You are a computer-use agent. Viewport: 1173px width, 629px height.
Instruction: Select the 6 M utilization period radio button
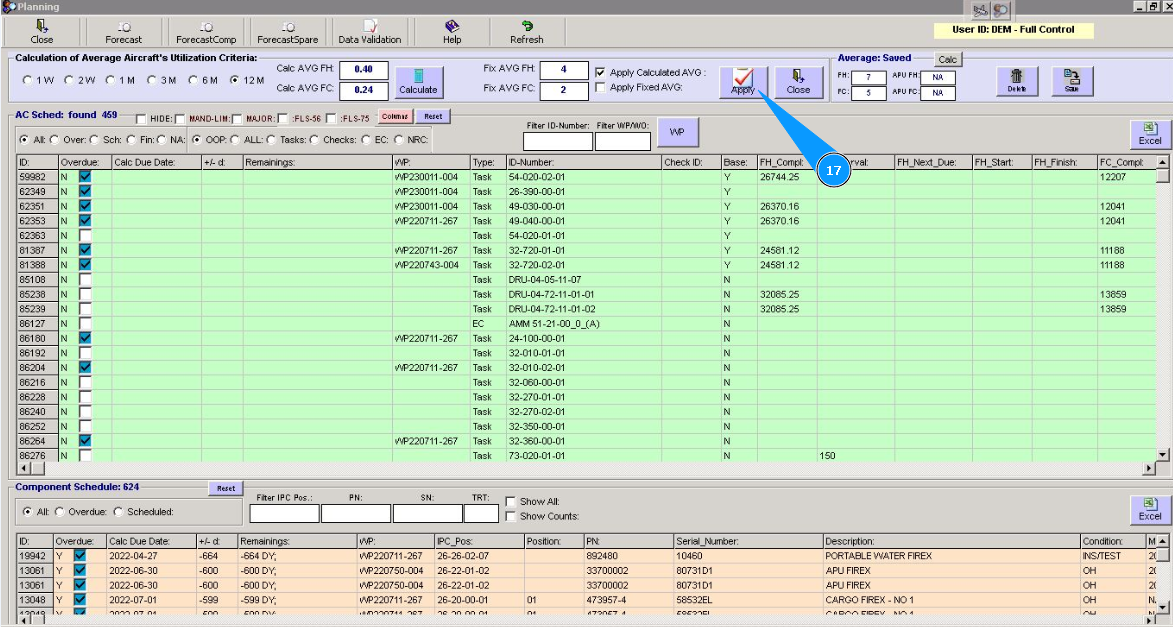click(x=193, y=80)
